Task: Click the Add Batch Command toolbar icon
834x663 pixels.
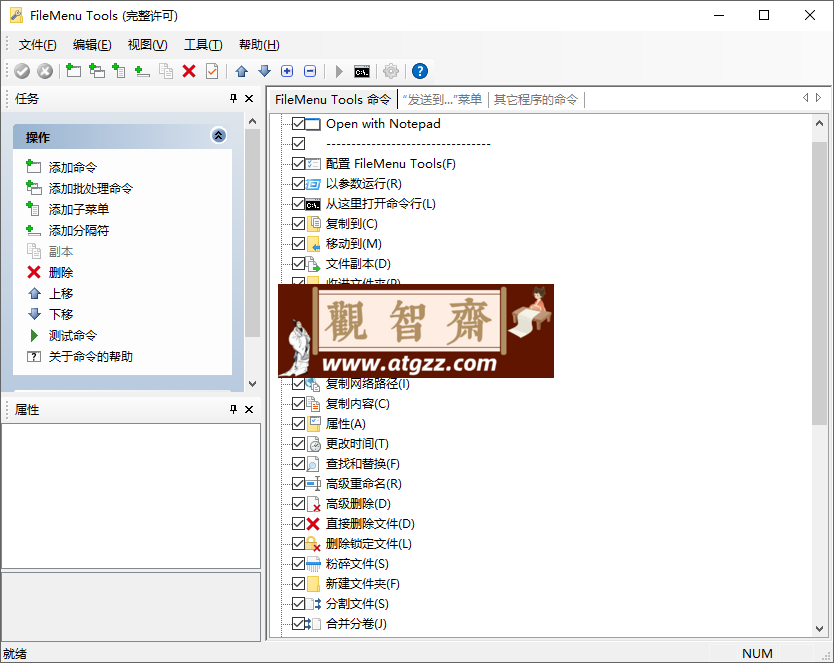Action: click(x=96, y=71)
